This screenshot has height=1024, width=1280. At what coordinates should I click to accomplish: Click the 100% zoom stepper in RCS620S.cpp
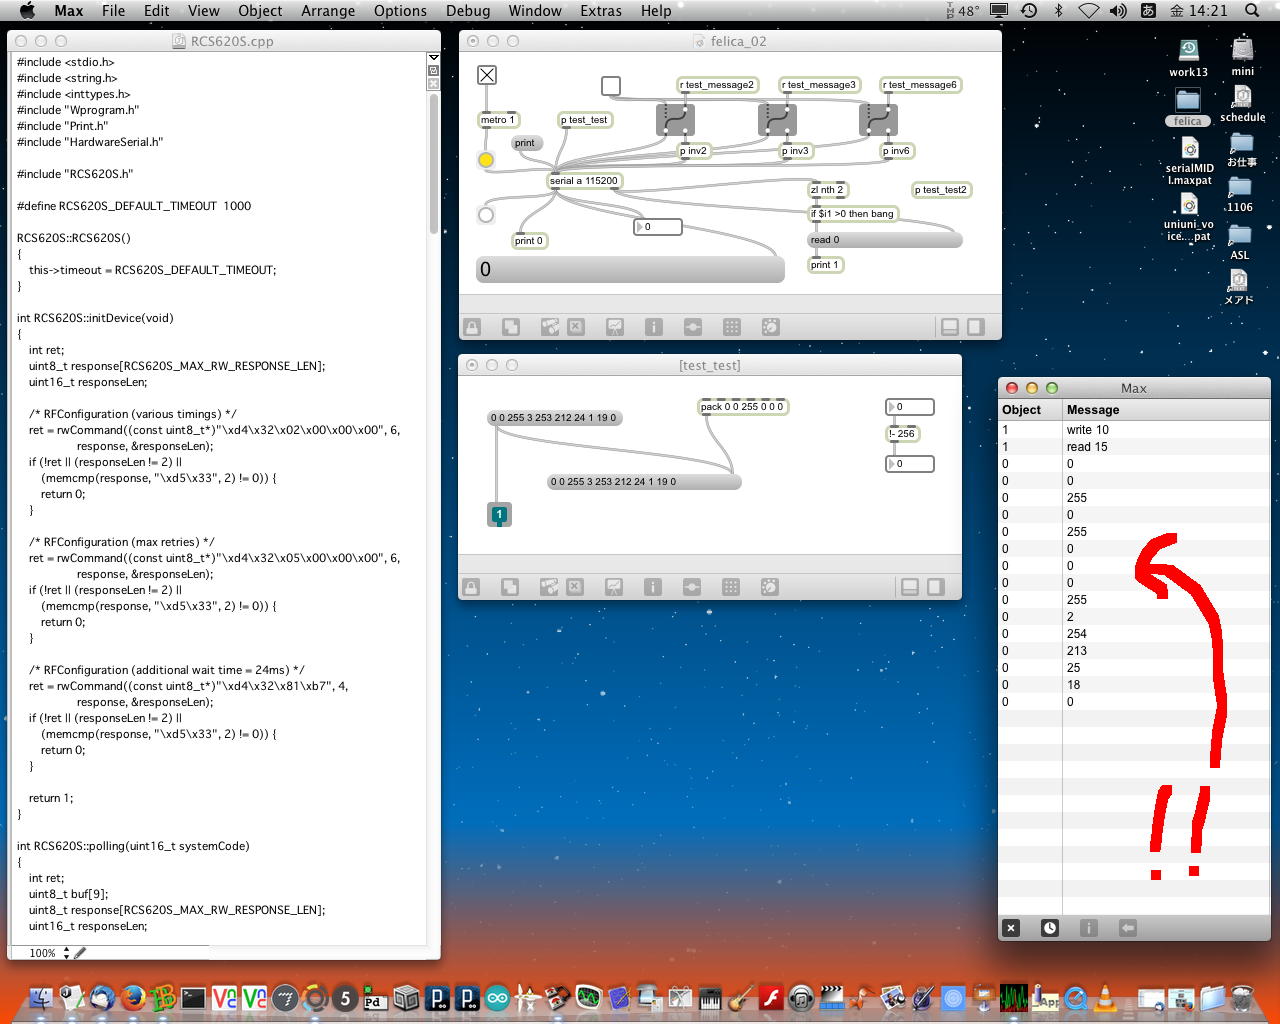(66, 953)
